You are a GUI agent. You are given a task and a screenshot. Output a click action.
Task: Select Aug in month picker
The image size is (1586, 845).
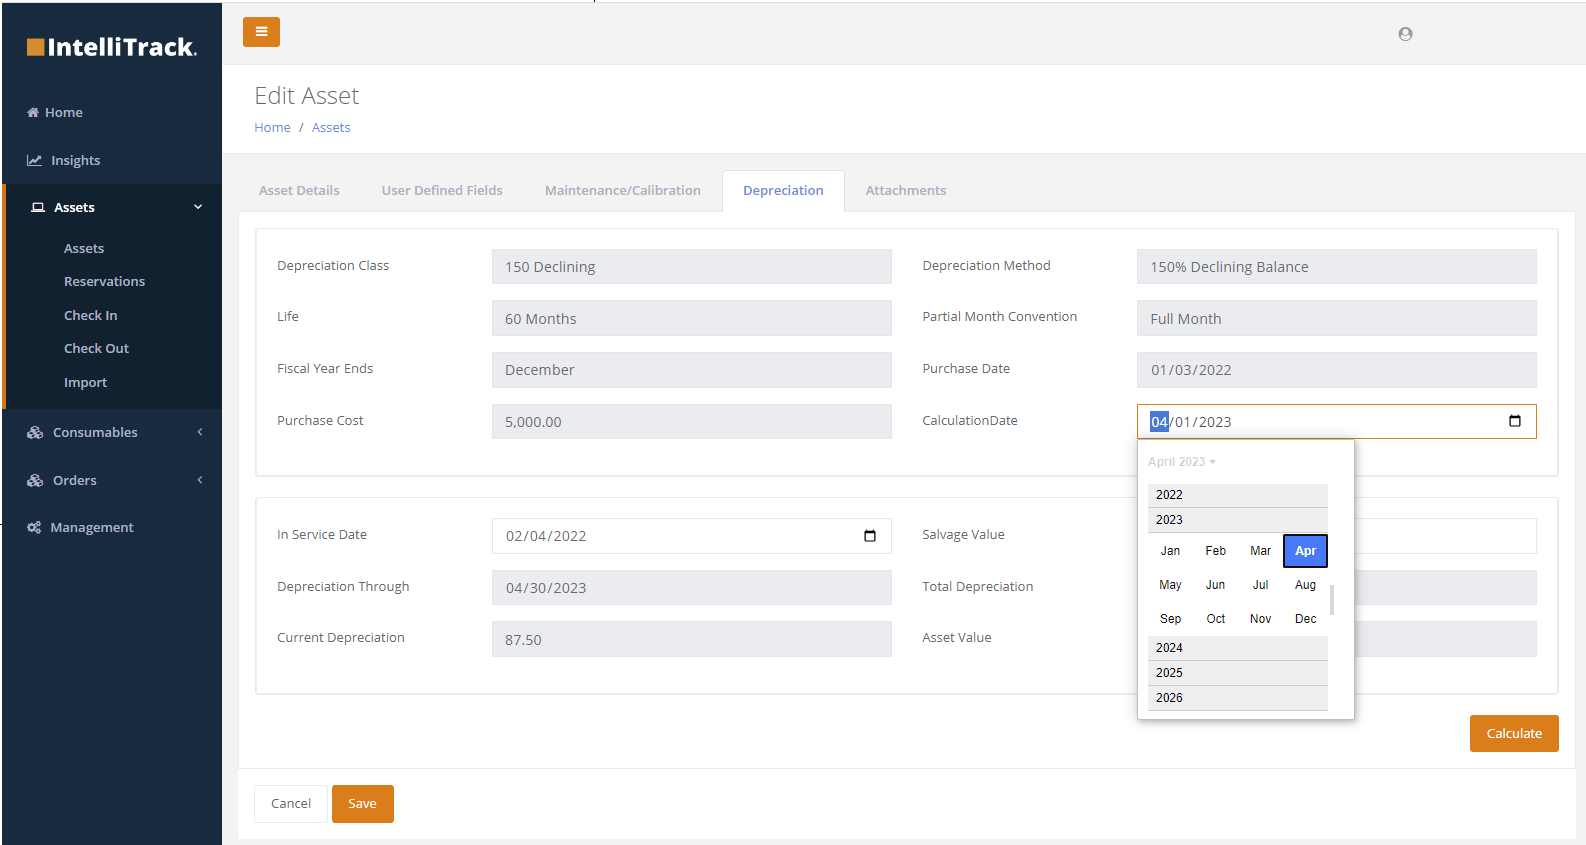pos(1305,585)
